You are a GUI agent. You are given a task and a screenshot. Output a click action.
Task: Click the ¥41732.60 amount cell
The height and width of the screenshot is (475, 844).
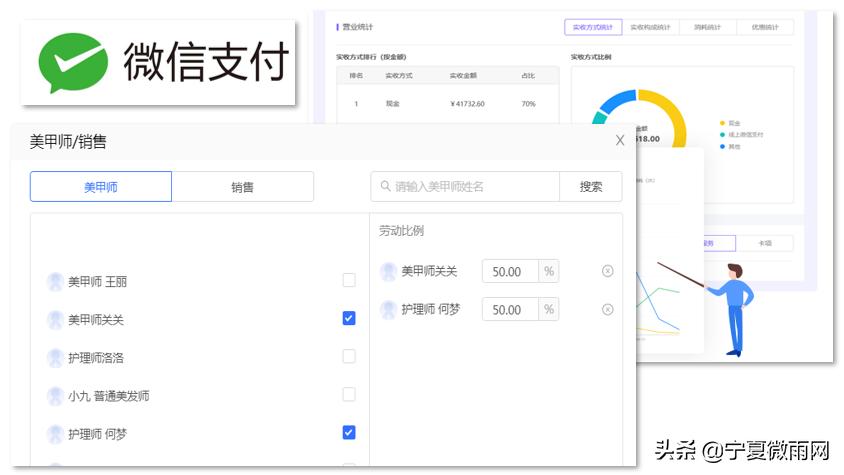click(x=467, y=104)
